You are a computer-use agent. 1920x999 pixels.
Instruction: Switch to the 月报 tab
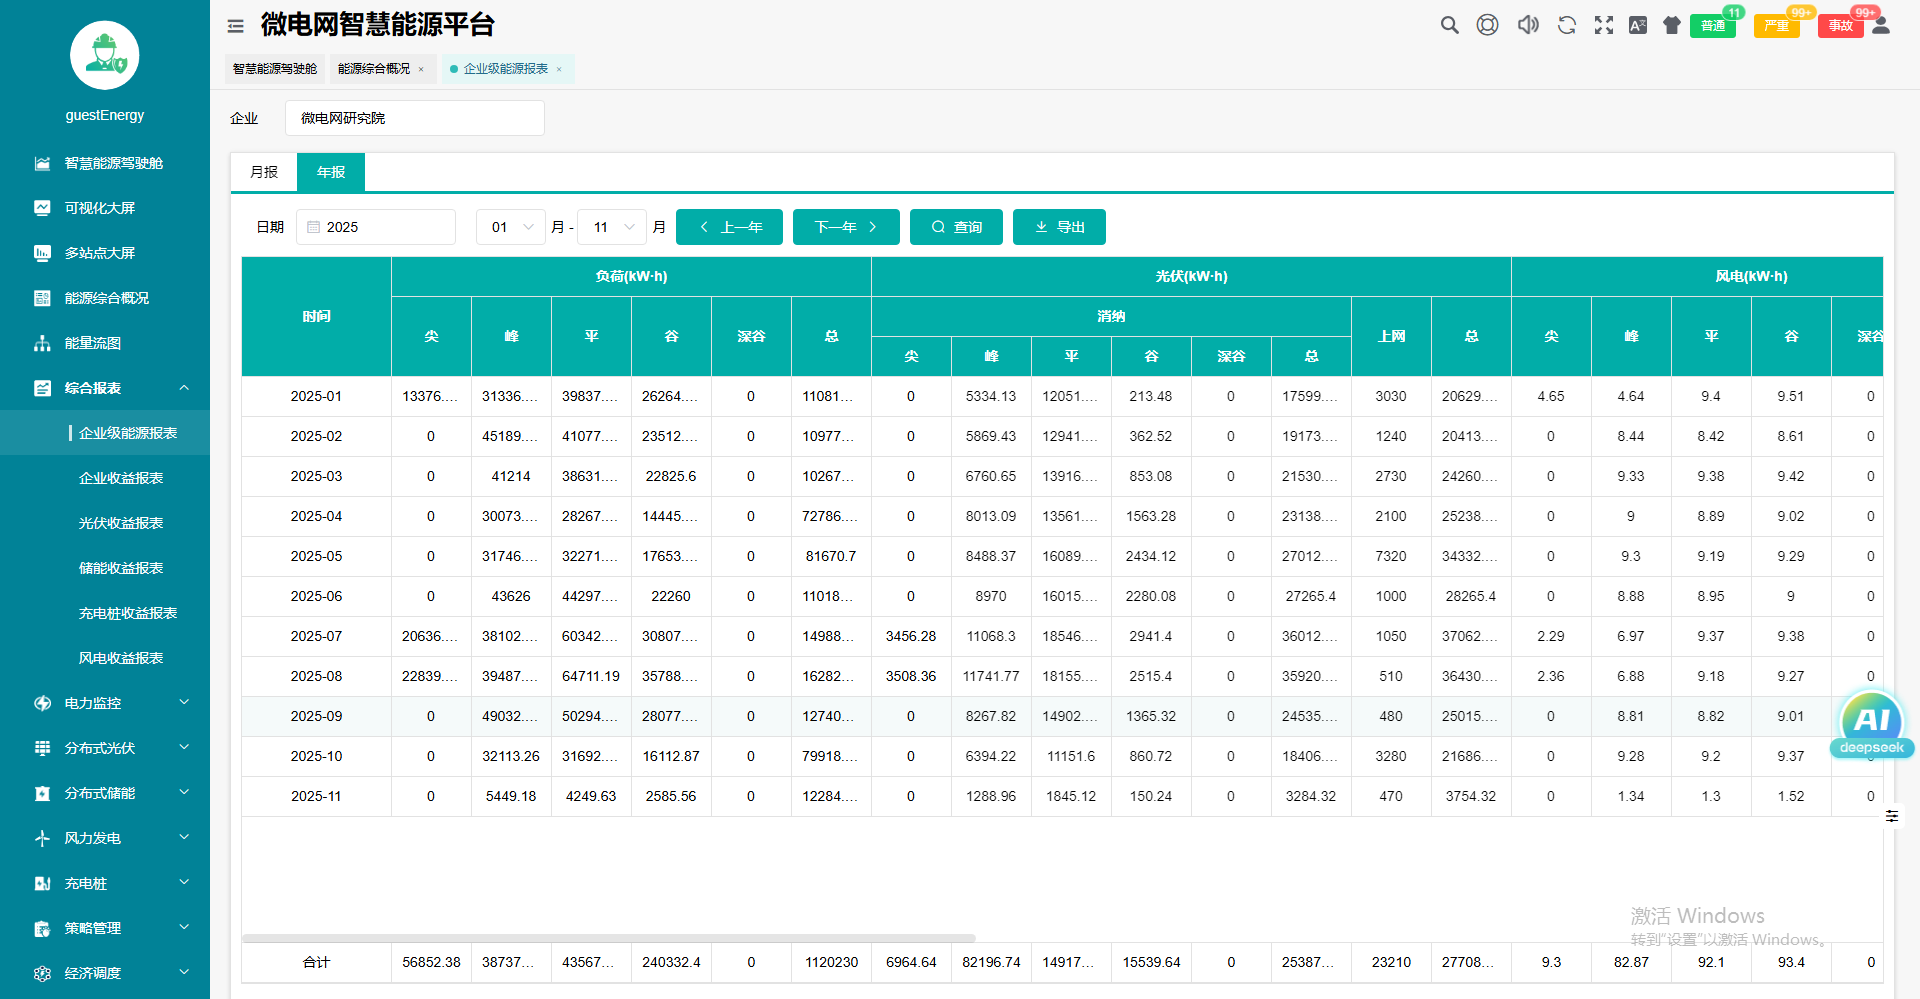click(x=264, y=172)
